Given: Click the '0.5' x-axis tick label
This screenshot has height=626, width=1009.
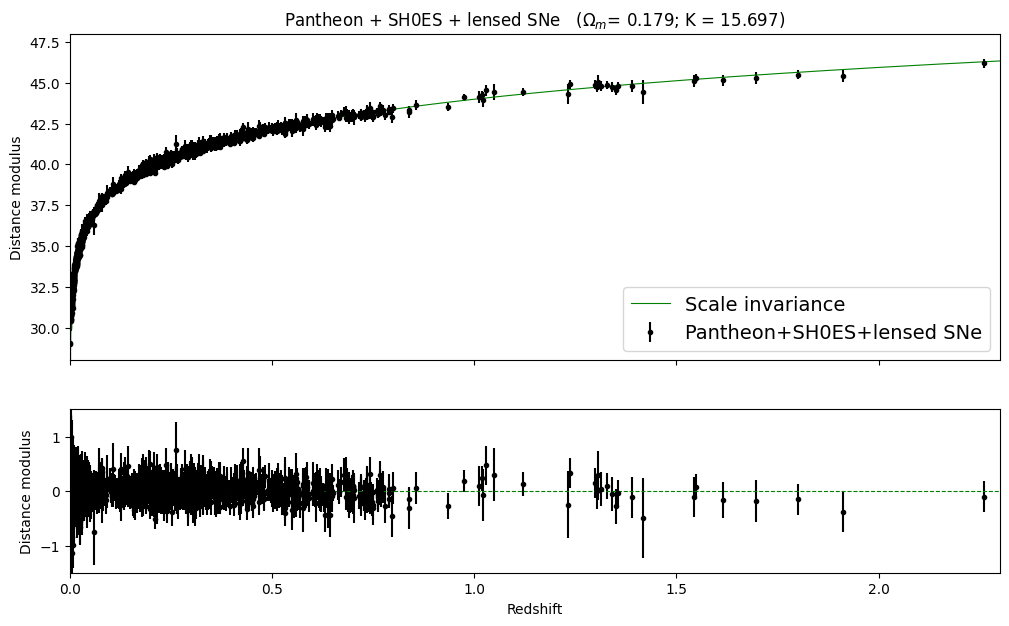Looking at the screenshot, I should coord(272,589).
